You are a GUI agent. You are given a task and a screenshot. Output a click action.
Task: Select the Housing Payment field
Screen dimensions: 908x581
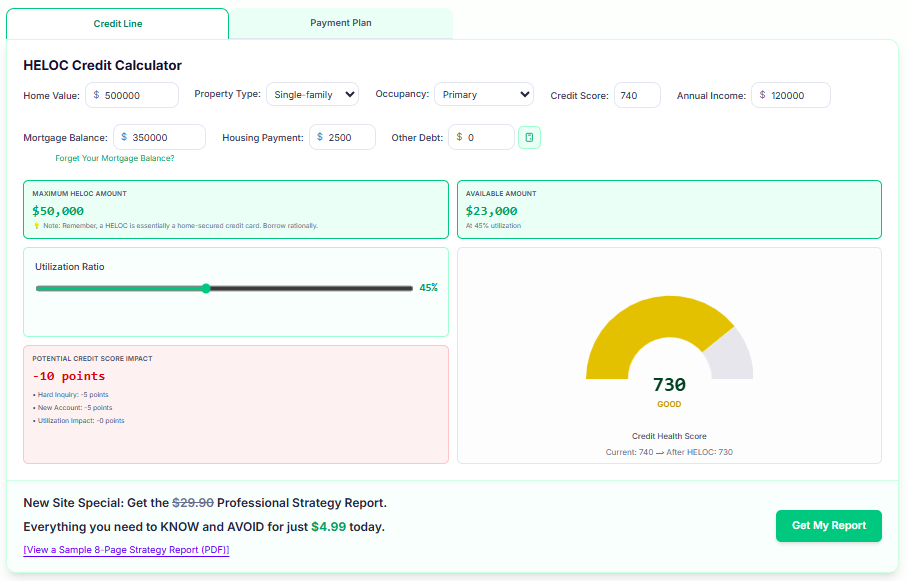coord(342,136)
